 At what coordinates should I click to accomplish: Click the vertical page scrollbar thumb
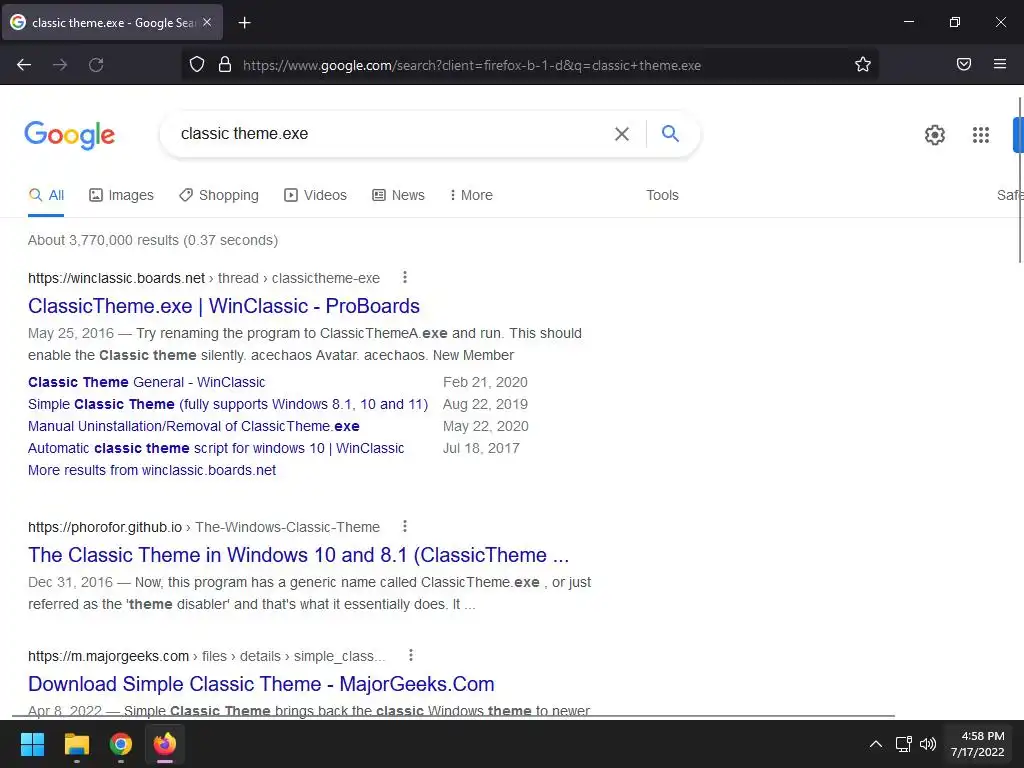click(x=1019, y=180)
